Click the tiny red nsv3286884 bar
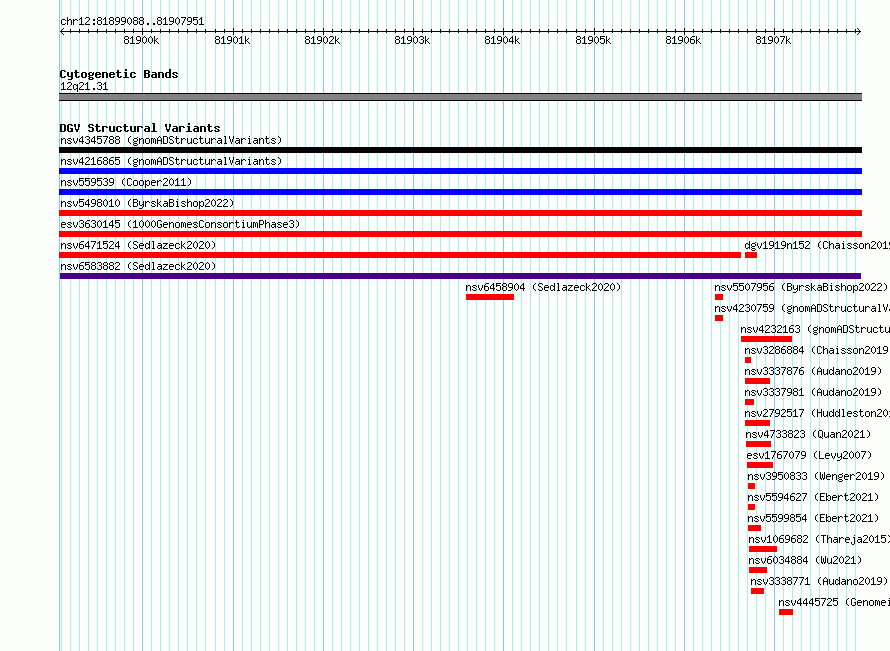 pyautogui.click(x=748, y=360)
